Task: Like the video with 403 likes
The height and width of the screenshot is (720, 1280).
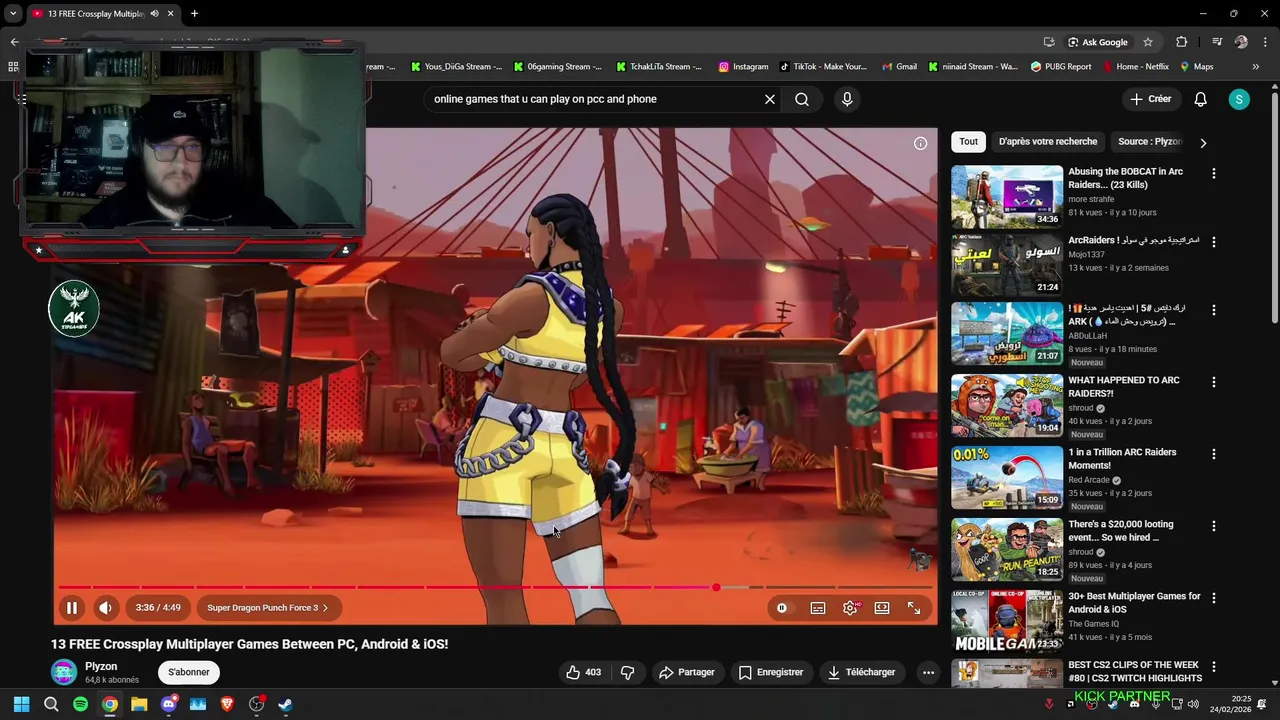Action: (x=583, y=672)
